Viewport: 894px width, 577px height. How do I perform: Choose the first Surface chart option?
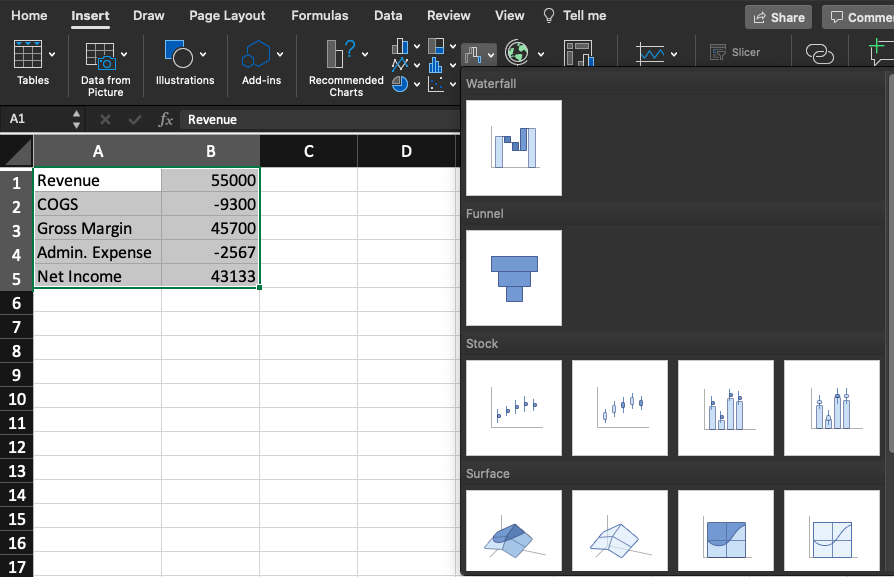click(x=514, y=532)
